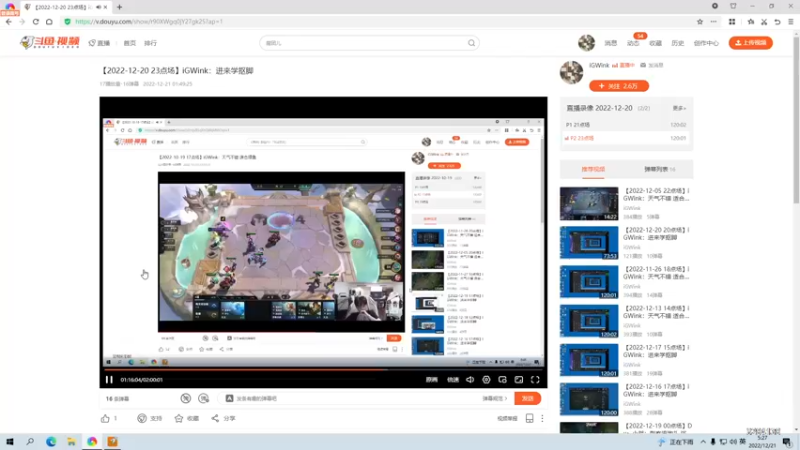The height and width of the screenshot is (450, 800).
Task: Open 收藏 favorites in the header
Action: [x=655, y=43]
